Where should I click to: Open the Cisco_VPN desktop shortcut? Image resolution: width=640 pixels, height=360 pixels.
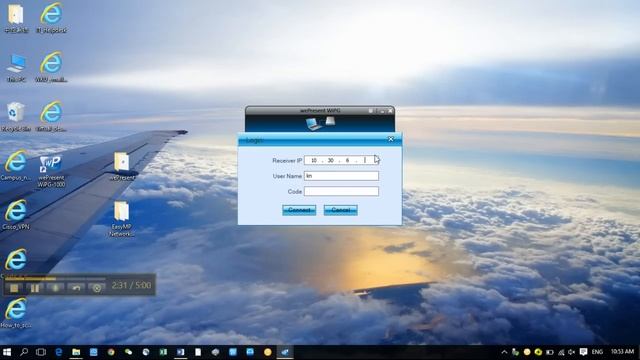click(x=16, y=215)
